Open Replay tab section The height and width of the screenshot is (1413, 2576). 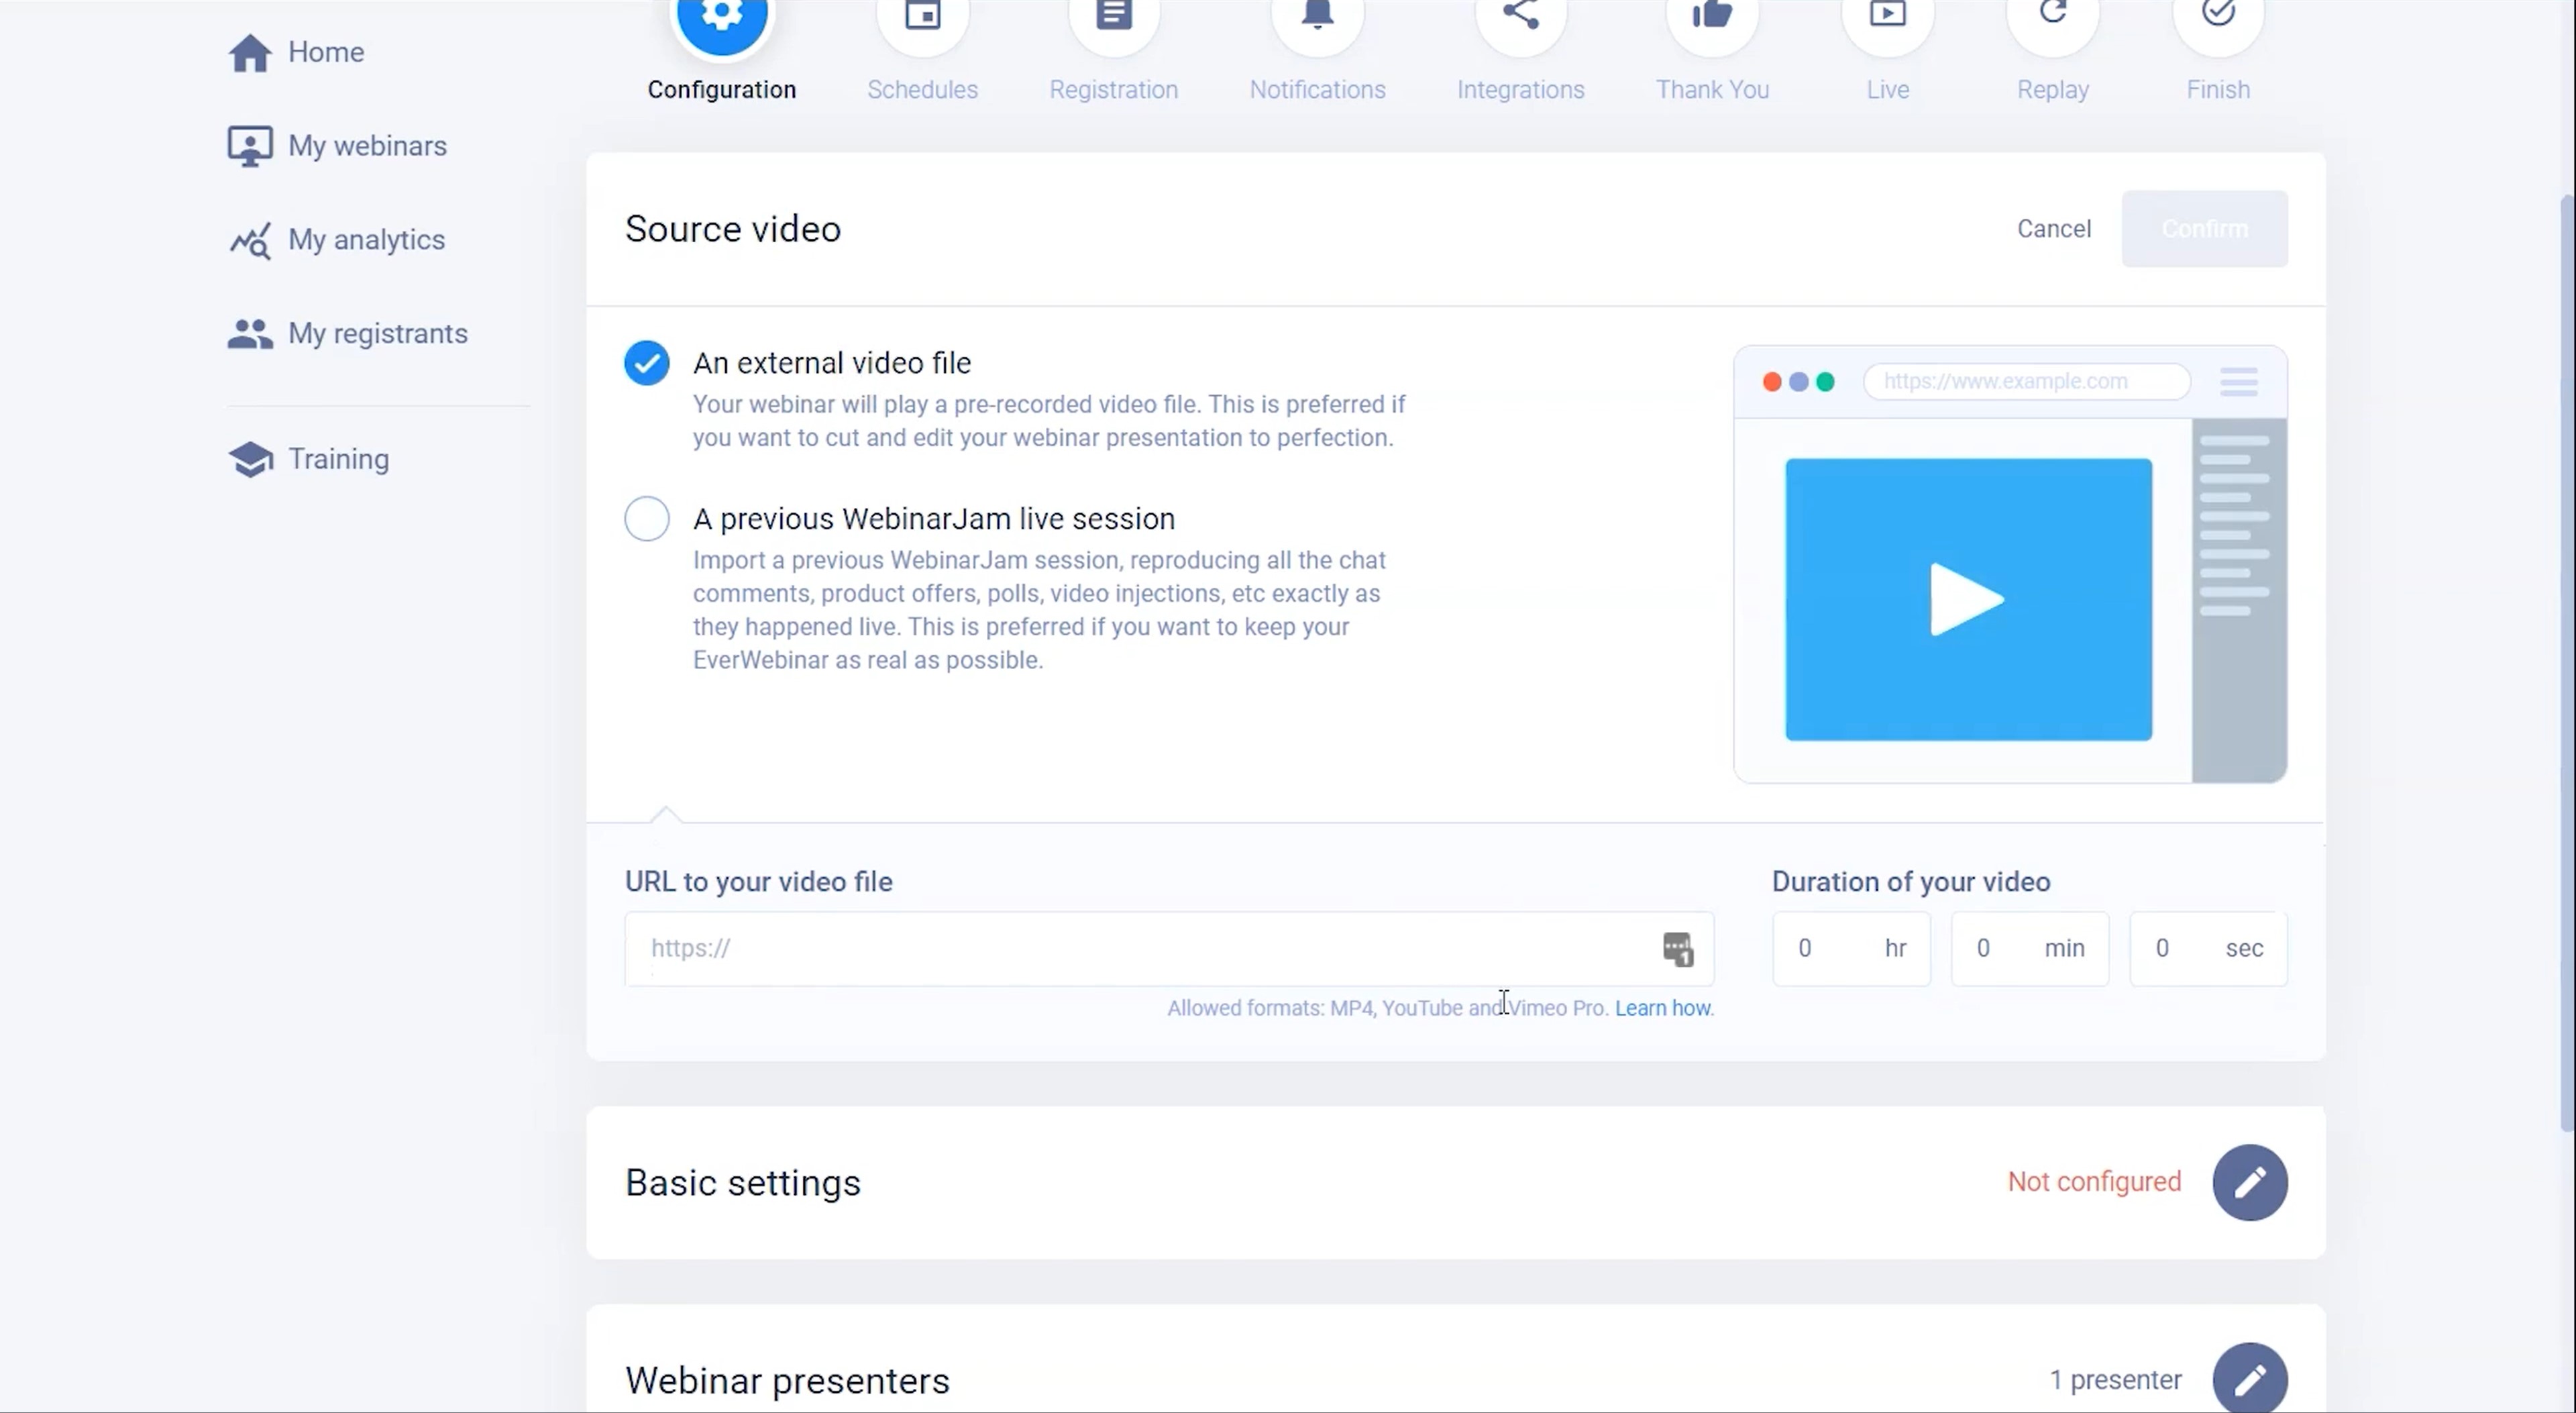coord(2054,52)
